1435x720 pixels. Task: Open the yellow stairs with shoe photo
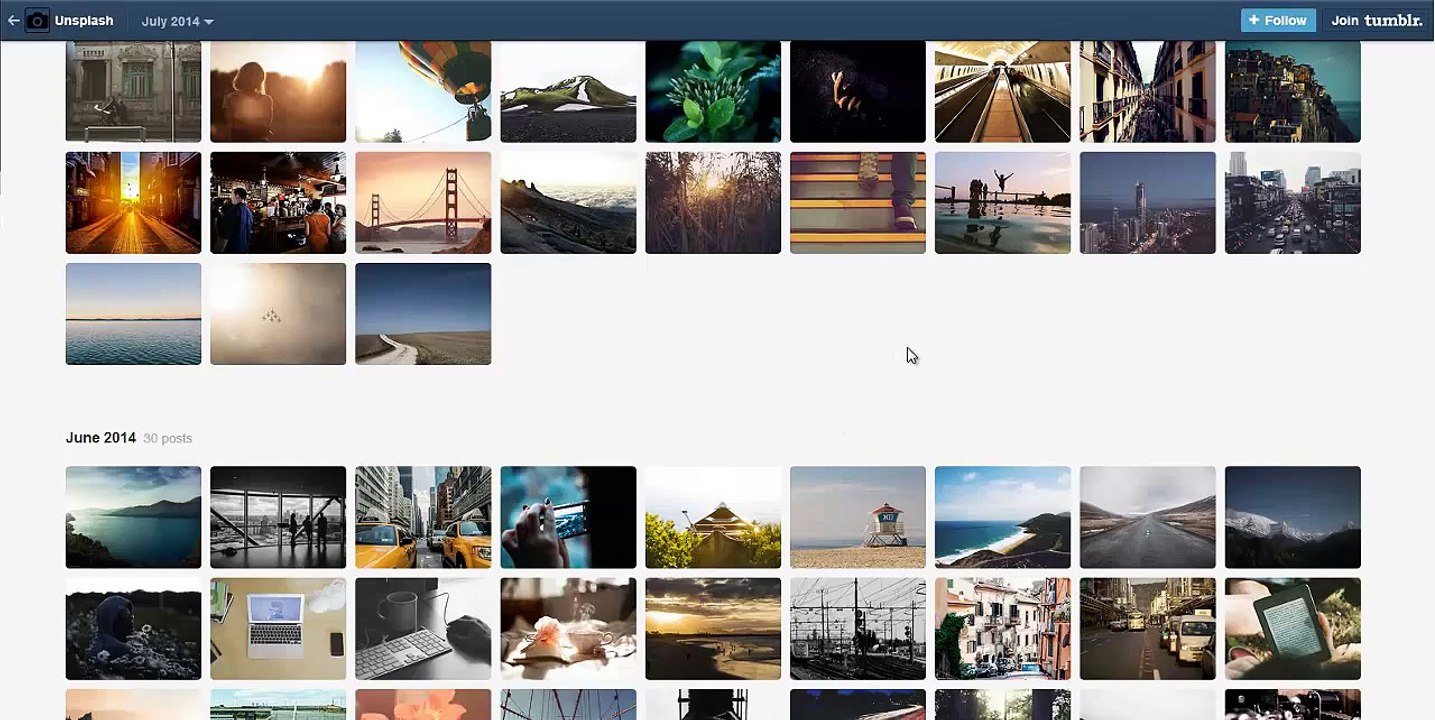[858, 203]
